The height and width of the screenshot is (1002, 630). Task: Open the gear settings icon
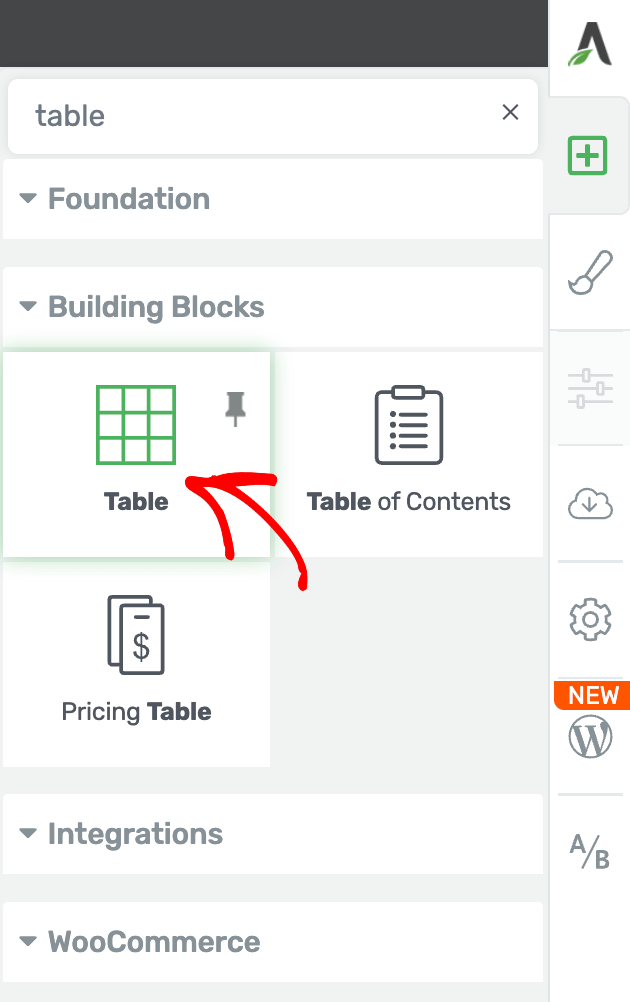[590, 619]
